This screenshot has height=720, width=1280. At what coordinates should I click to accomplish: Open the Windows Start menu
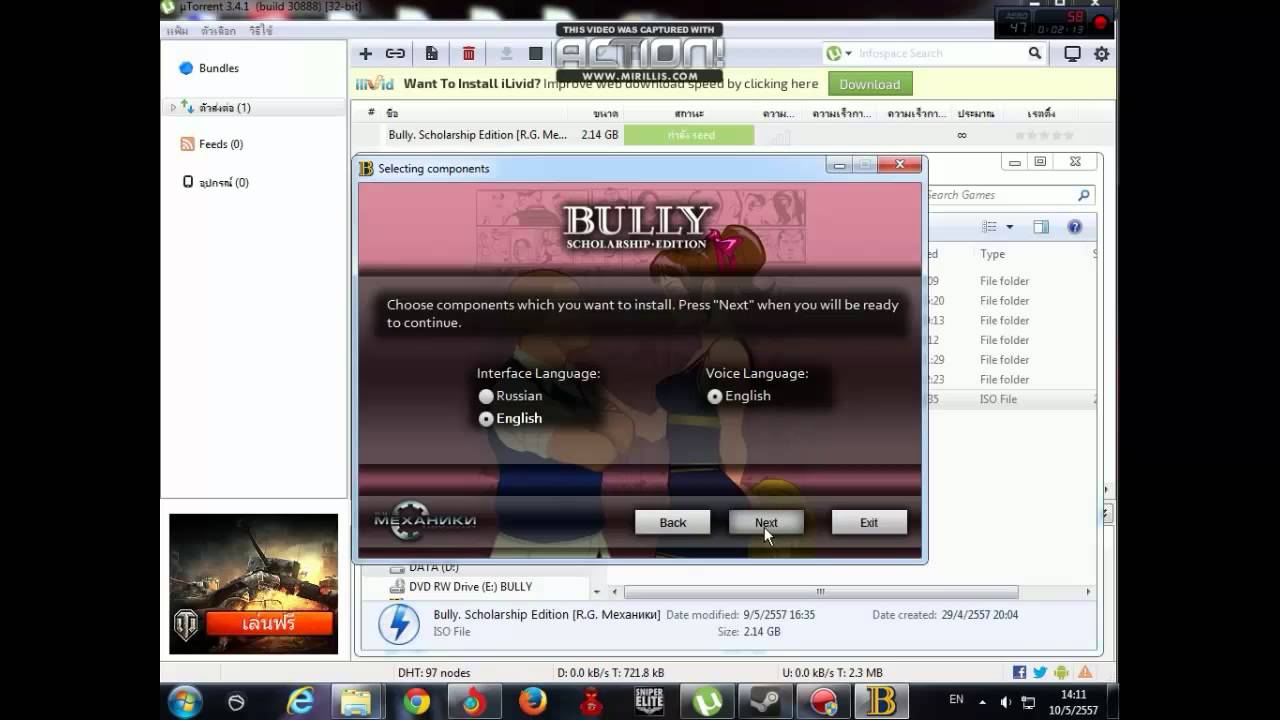pos(185,702)
